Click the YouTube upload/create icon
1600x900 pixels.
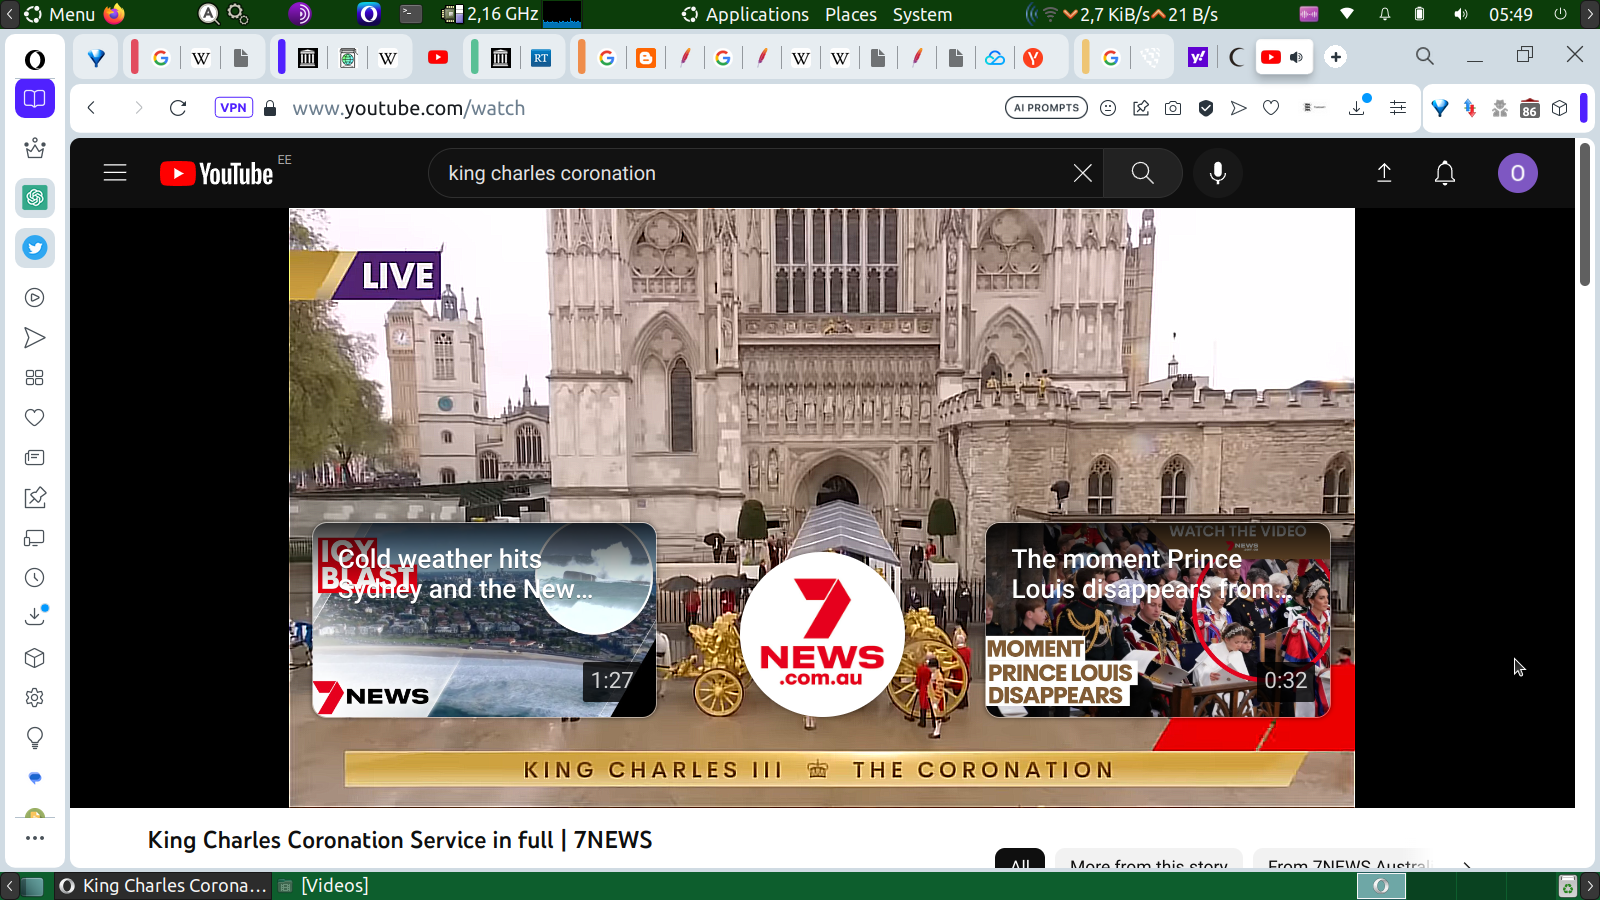click(x=1384, y=173)
